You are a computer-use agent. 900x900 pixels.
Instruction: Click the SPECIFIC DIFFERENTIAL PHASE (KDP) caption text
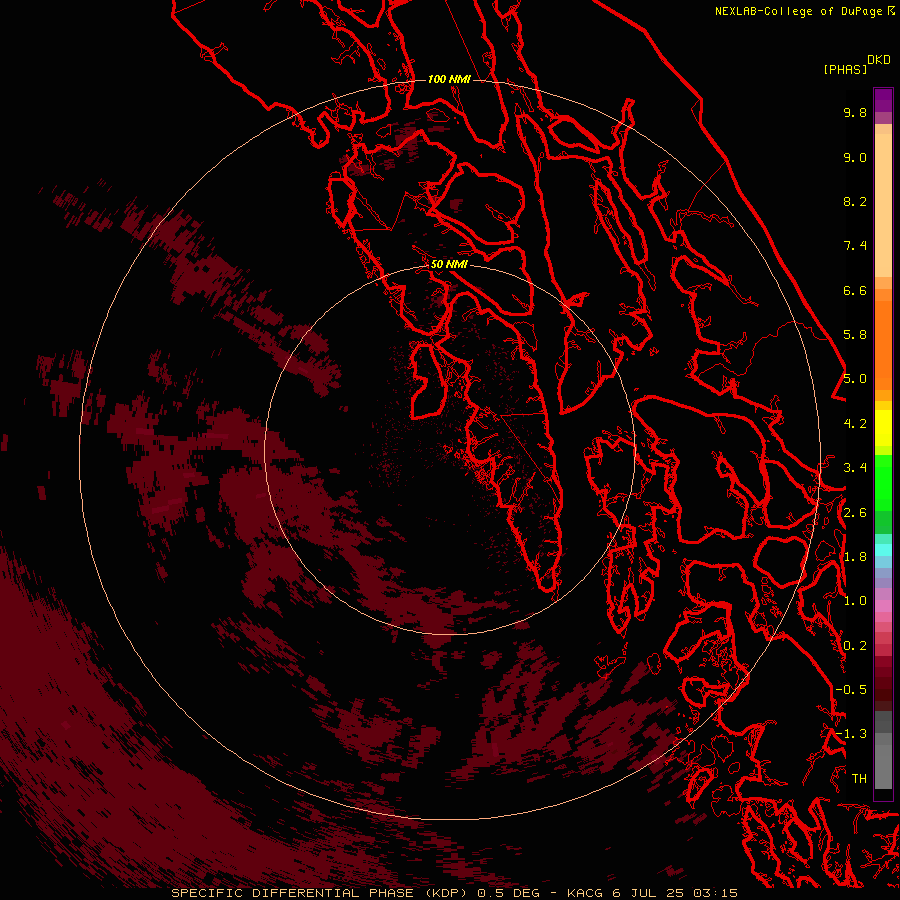point(321,893)
